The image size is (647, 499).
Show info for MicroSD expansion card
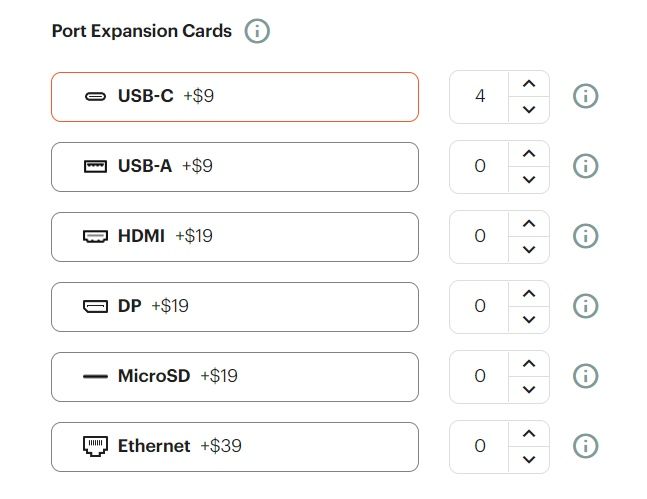(x=586, y=376)
